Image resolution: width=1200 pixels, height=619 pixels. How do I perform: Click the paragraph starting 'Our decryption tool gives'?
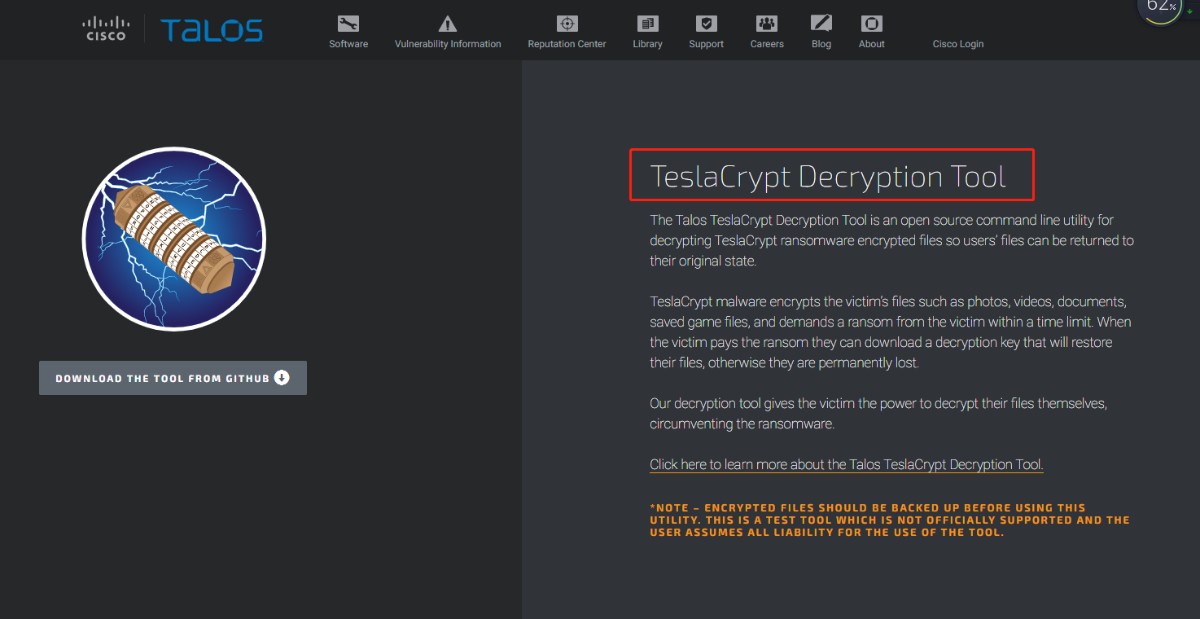[878, 413]
